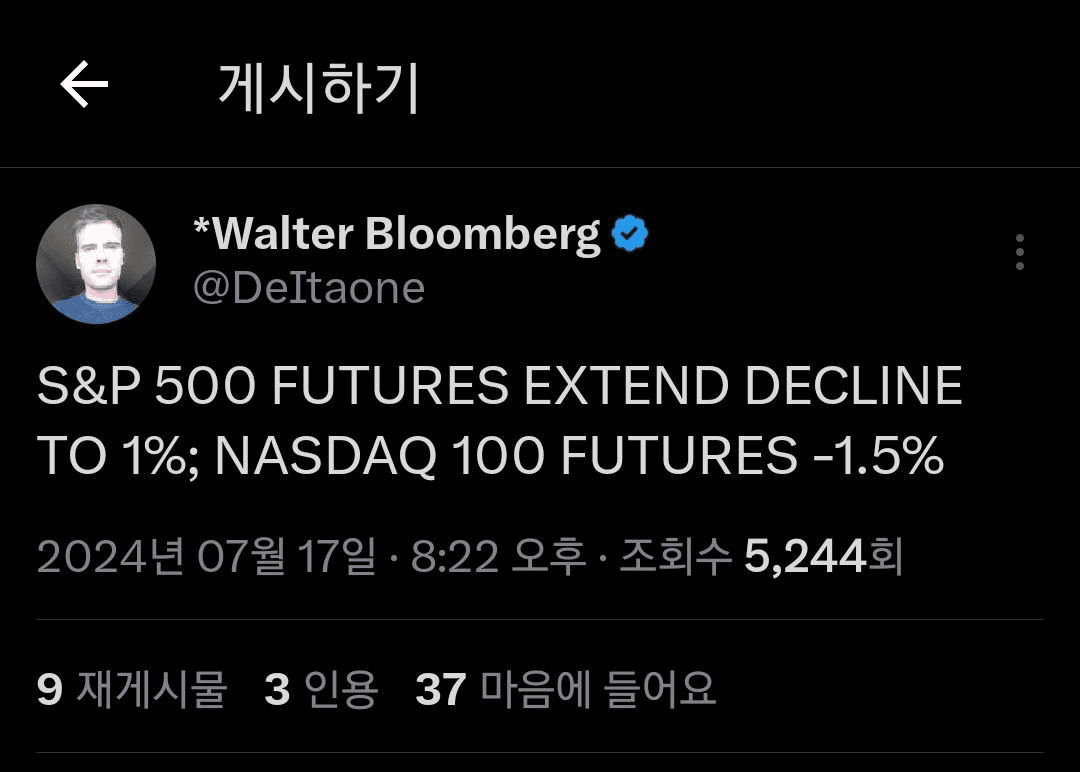1080x772 pixels.
Task: Click the bold 5,244 view count
Action: [x=804, y=556]
